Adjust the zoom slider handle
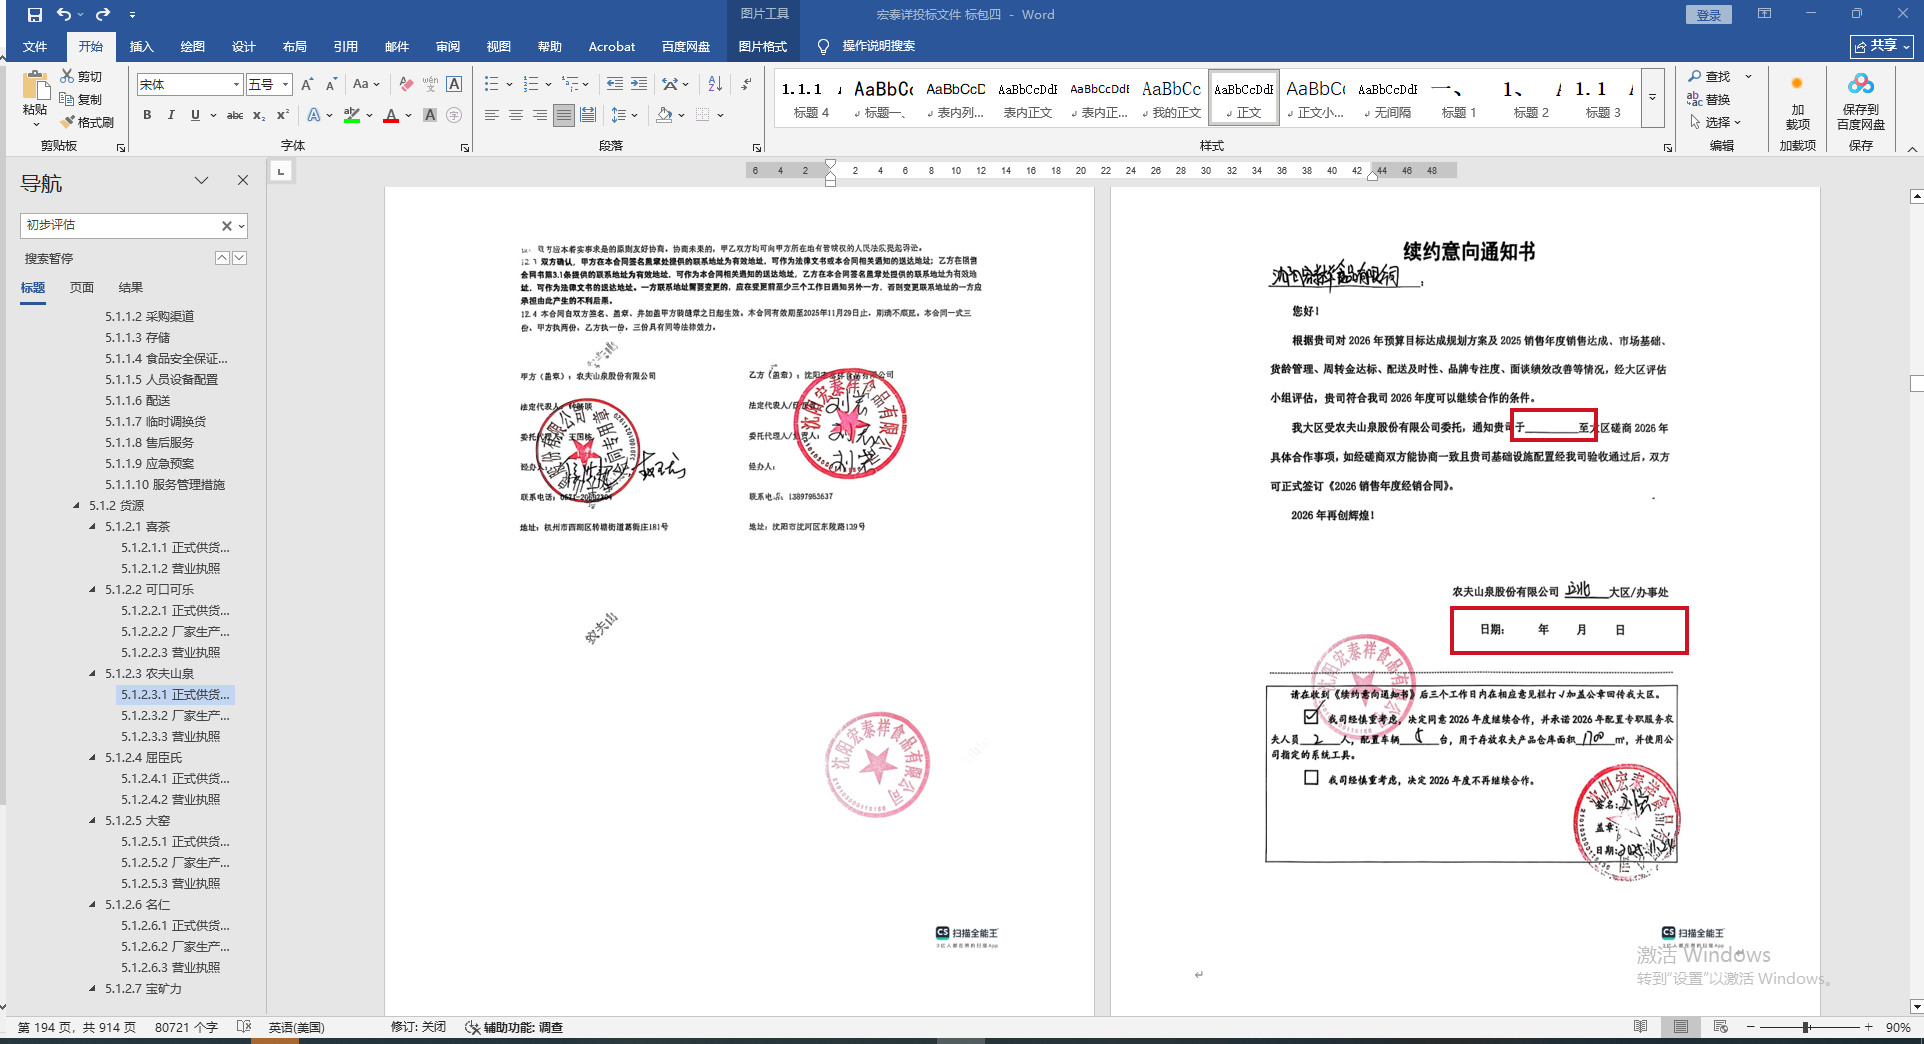 point(1806,1027)
